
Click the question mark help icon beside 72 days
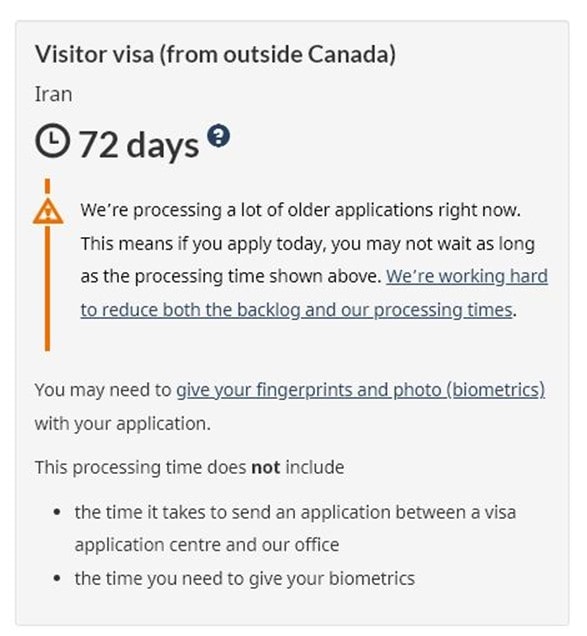218,136
